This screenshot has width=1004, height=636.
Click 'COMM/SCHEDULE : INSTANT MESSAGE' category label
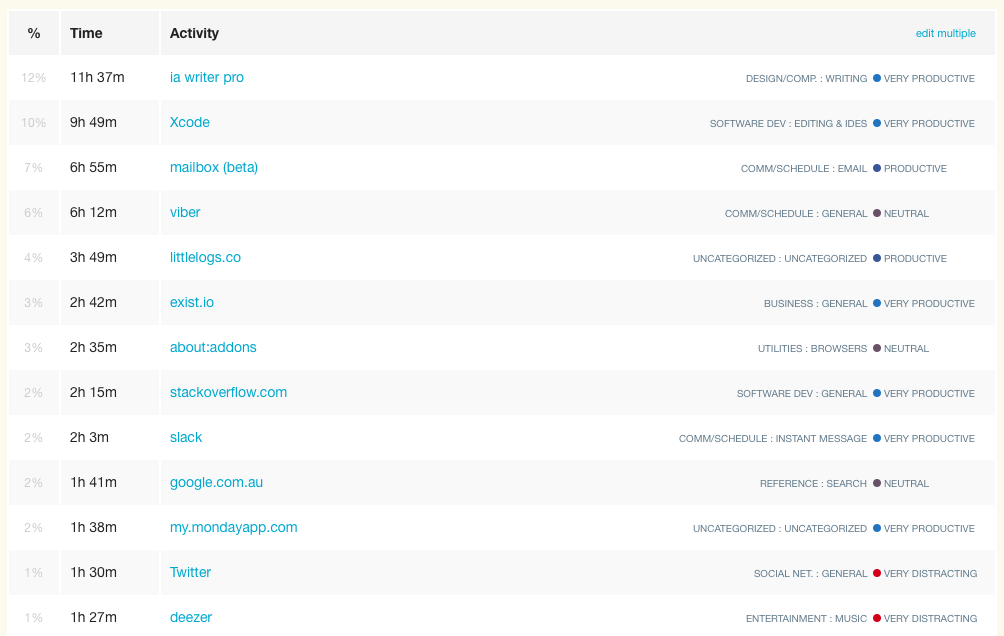773,439
